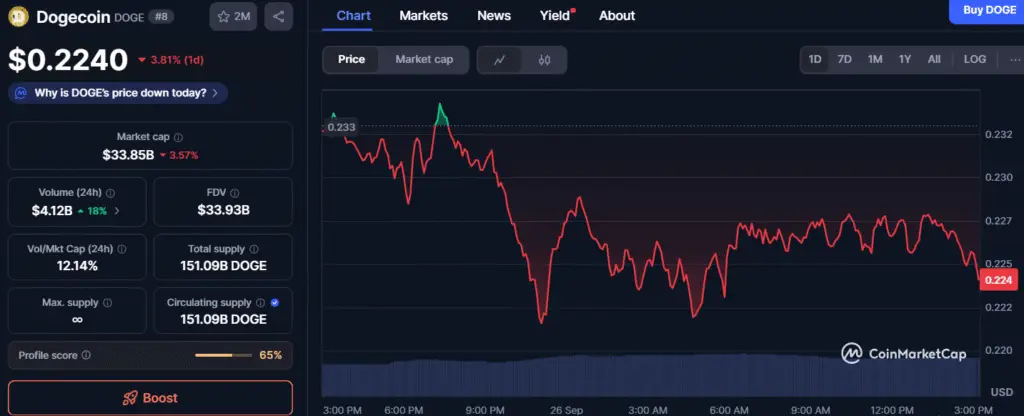Select the 7D time range
Screen dimensions: 1024x416
tap(844, 59)
